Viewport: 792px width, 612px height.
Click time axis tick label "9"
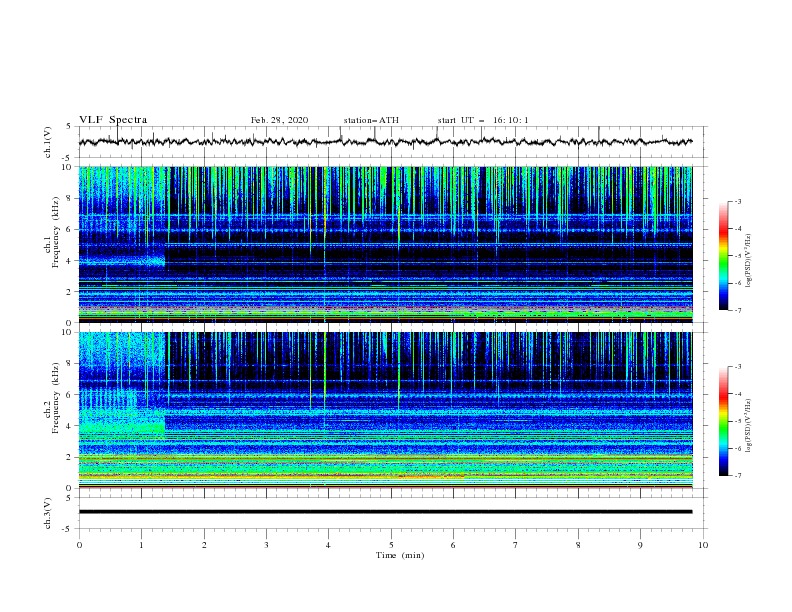tap(640, 545)
